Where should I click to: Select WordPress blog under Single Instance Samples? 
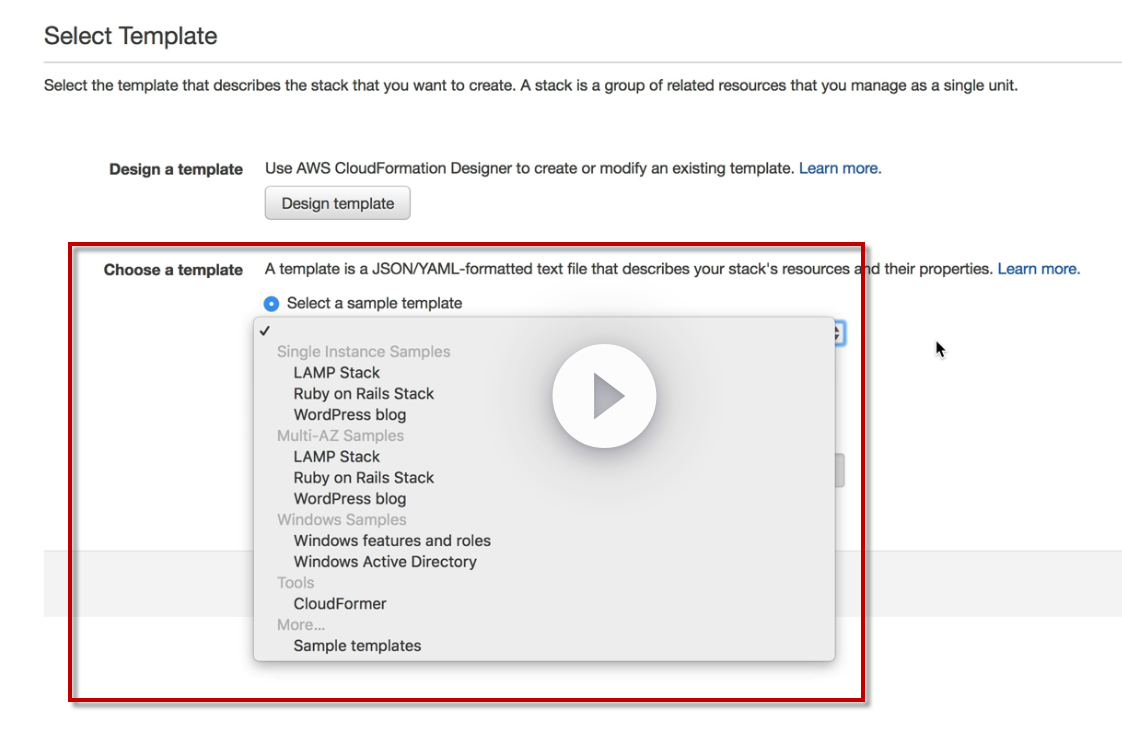coord(349,414)
